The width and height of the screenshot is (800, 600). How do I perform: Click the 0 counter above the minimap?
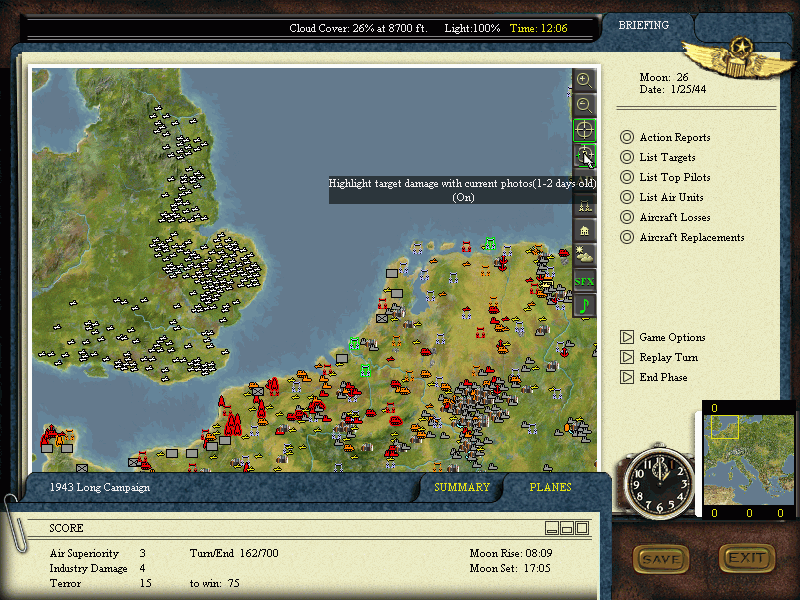714,408
